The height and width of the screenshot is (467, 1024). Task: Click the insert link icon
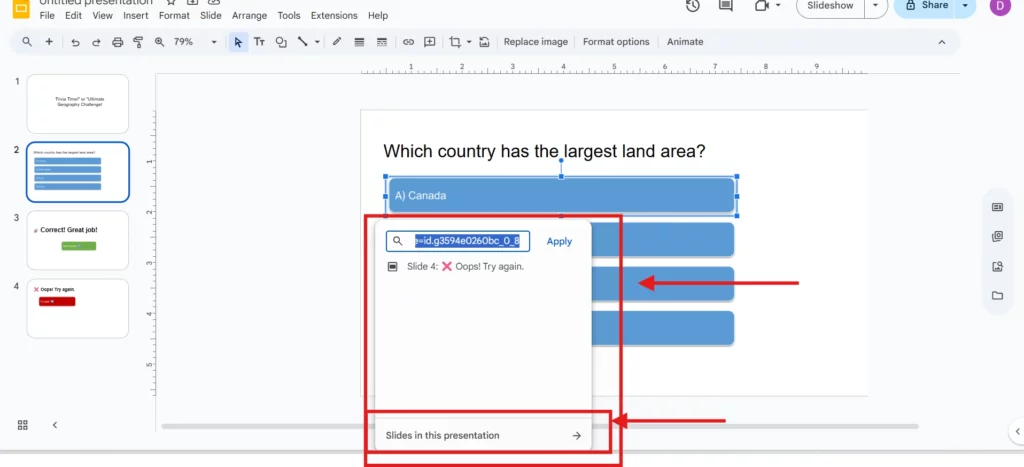point(408,42)
